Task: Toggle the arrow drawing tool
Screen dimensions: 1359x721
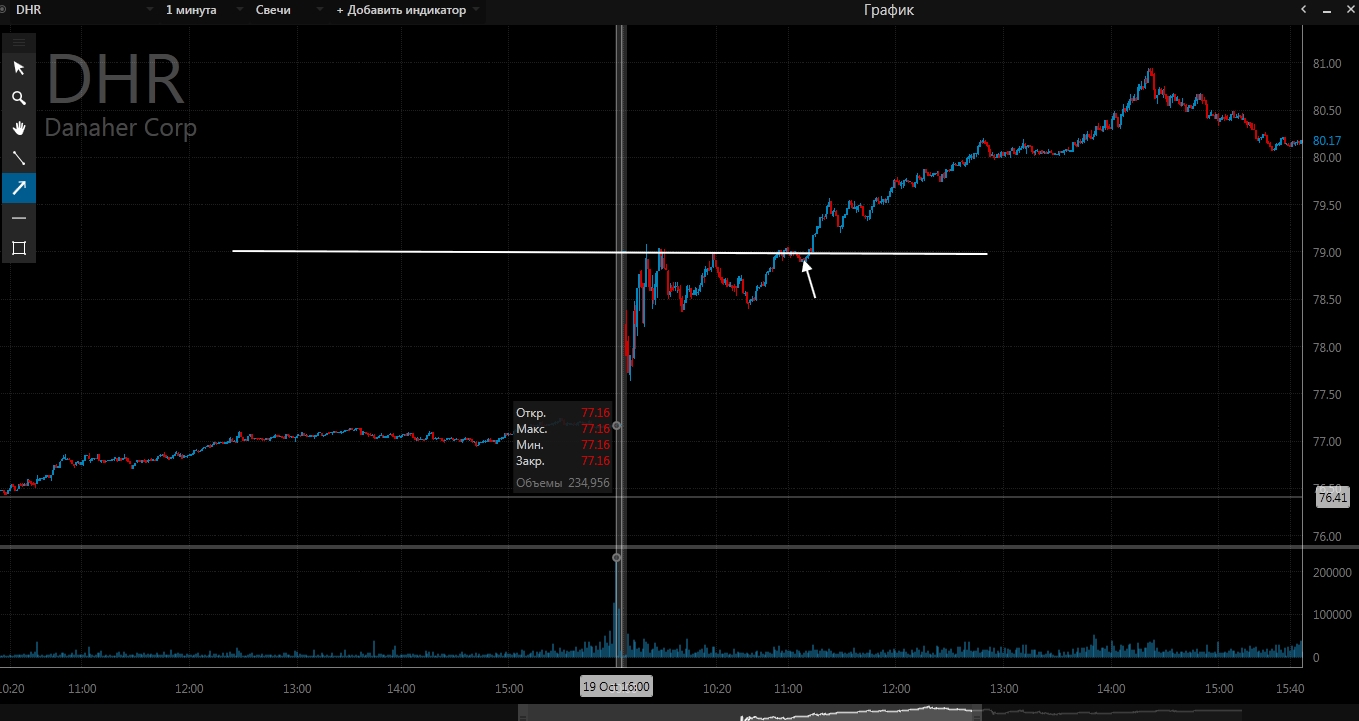Action: coord(19,188)
